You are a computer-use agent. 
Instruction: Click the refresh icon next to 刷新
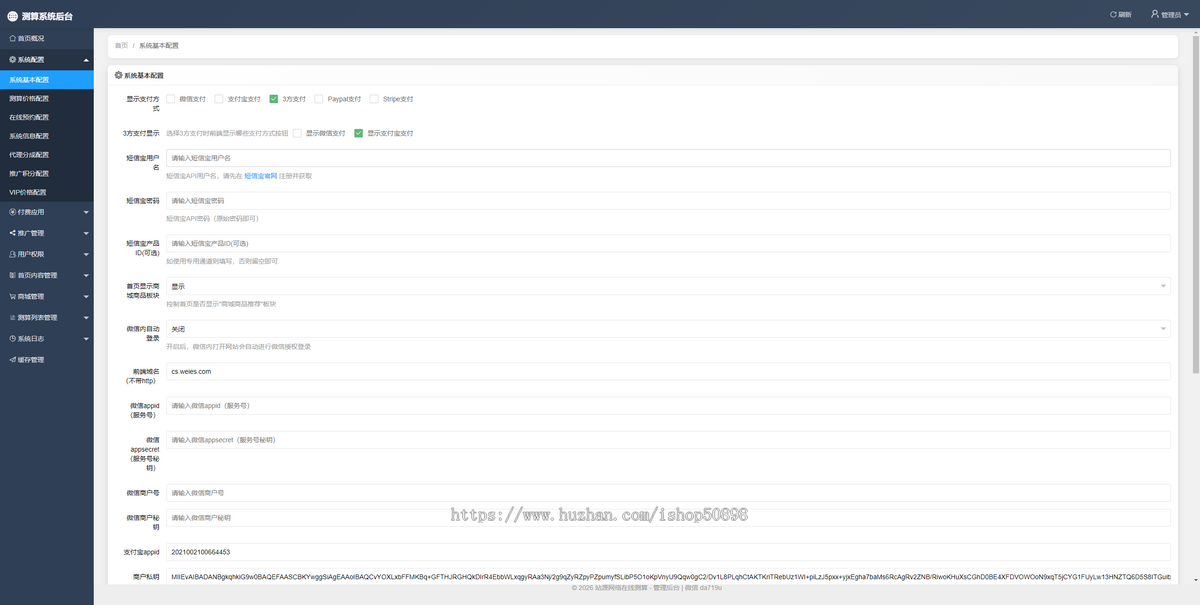[1113, 15]
